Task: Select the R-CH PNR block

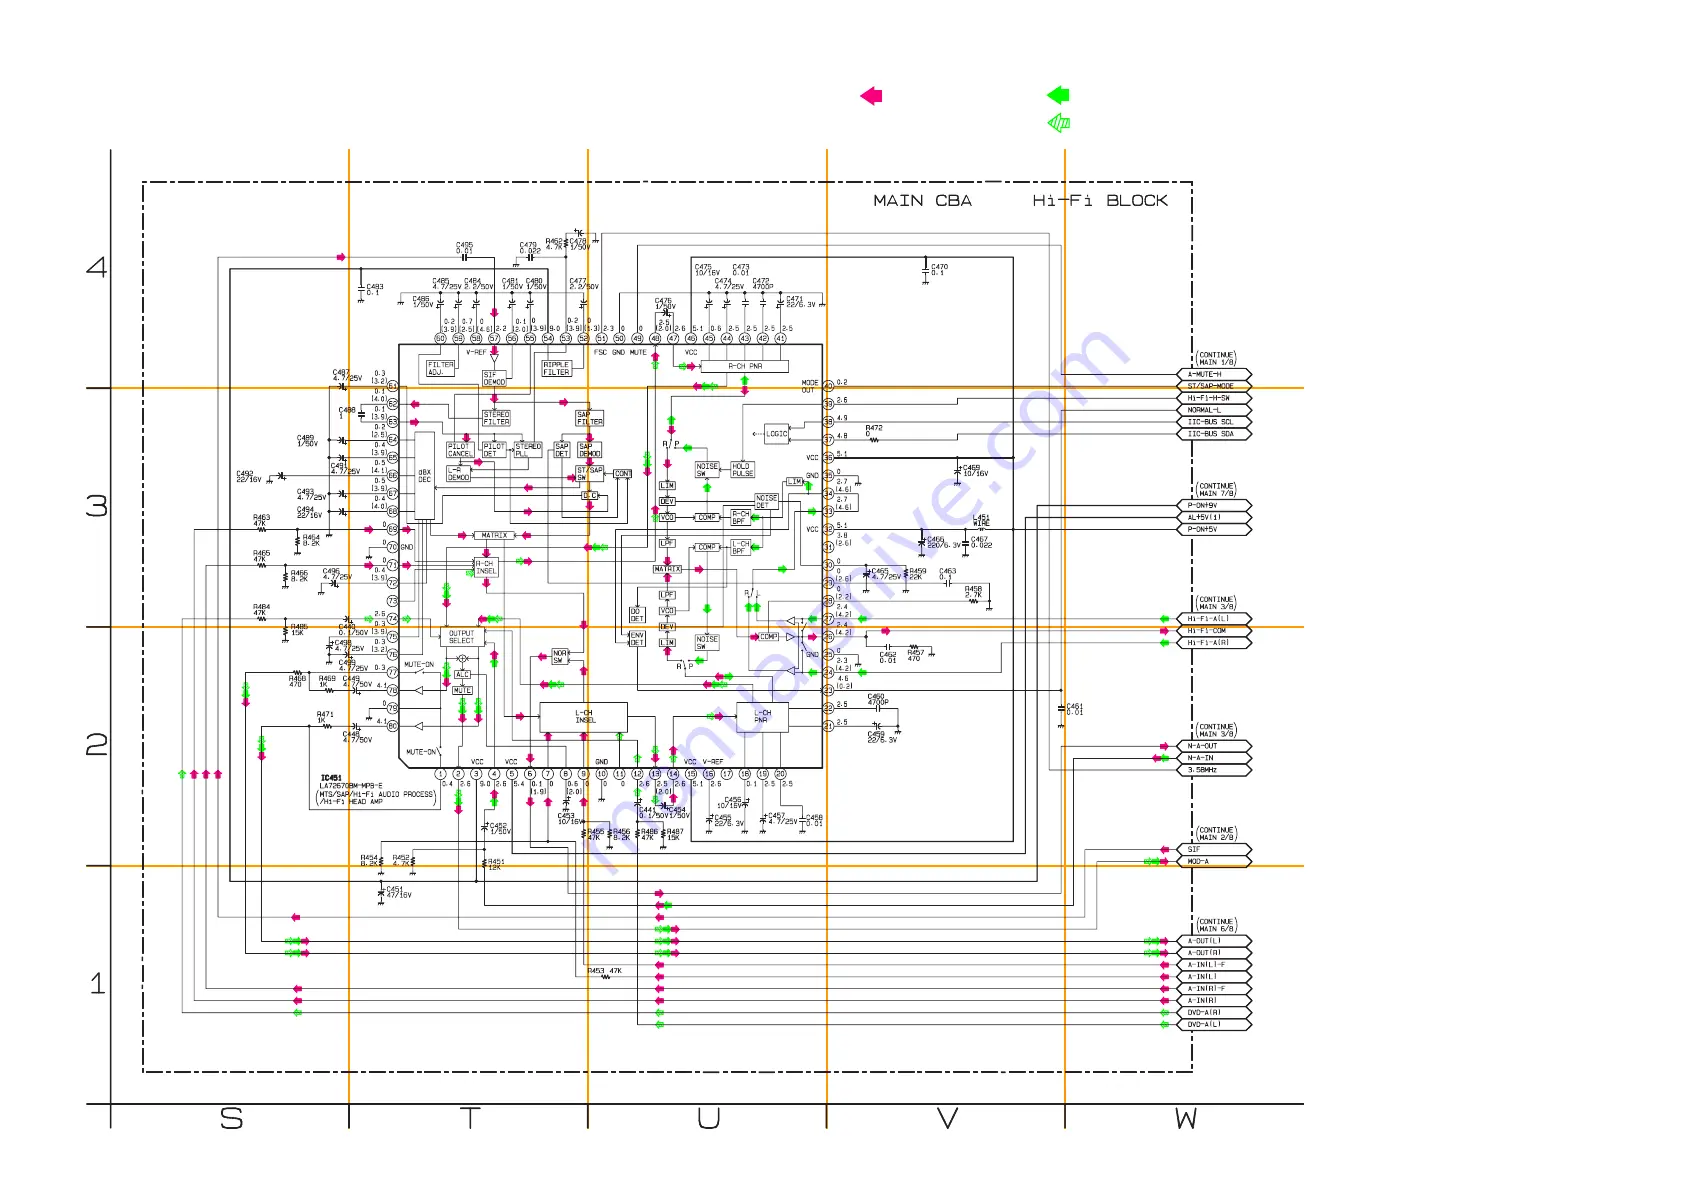Action: 745,366
